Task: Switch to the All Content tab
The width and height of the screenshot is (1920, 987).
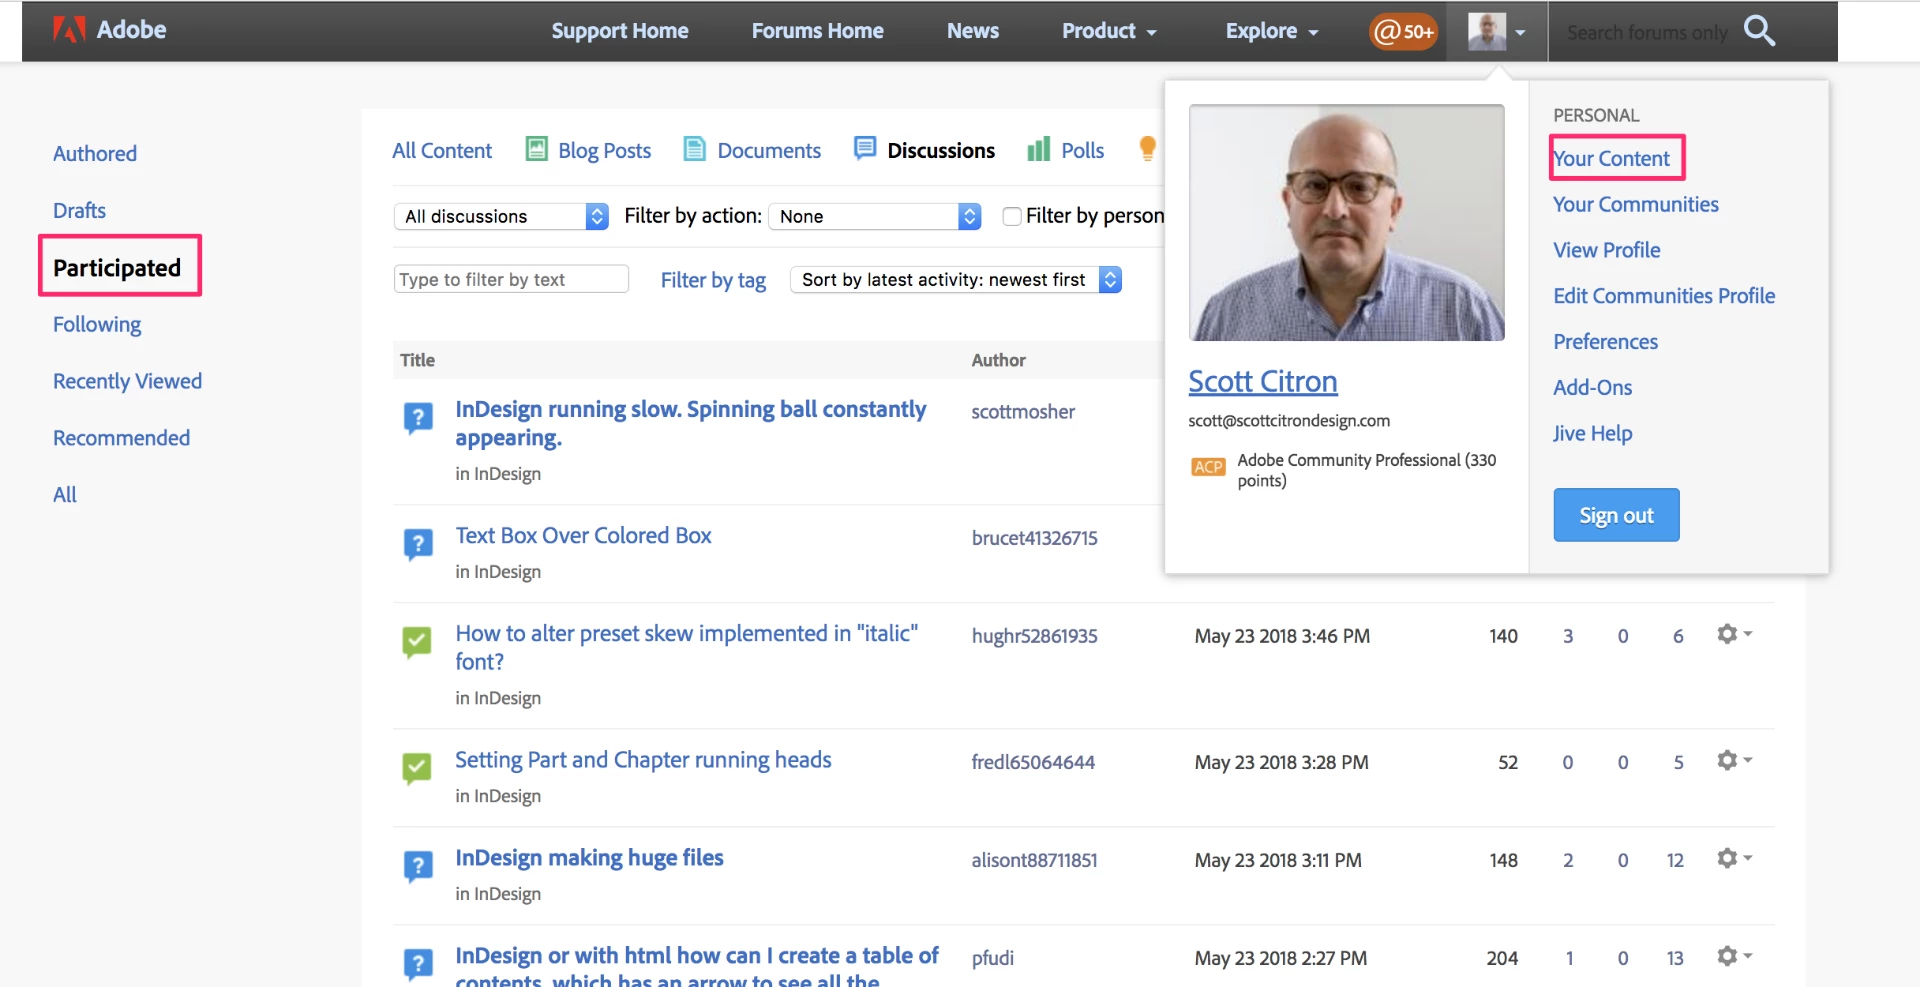Action: pyautogui.click(x=442, y=150)
